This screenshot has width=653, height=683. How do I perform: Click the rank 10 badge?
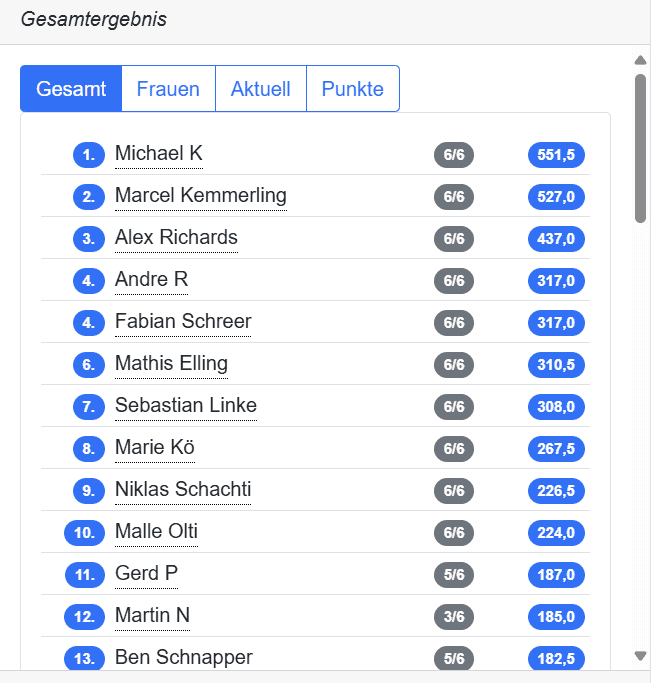[x=85, y=533]
